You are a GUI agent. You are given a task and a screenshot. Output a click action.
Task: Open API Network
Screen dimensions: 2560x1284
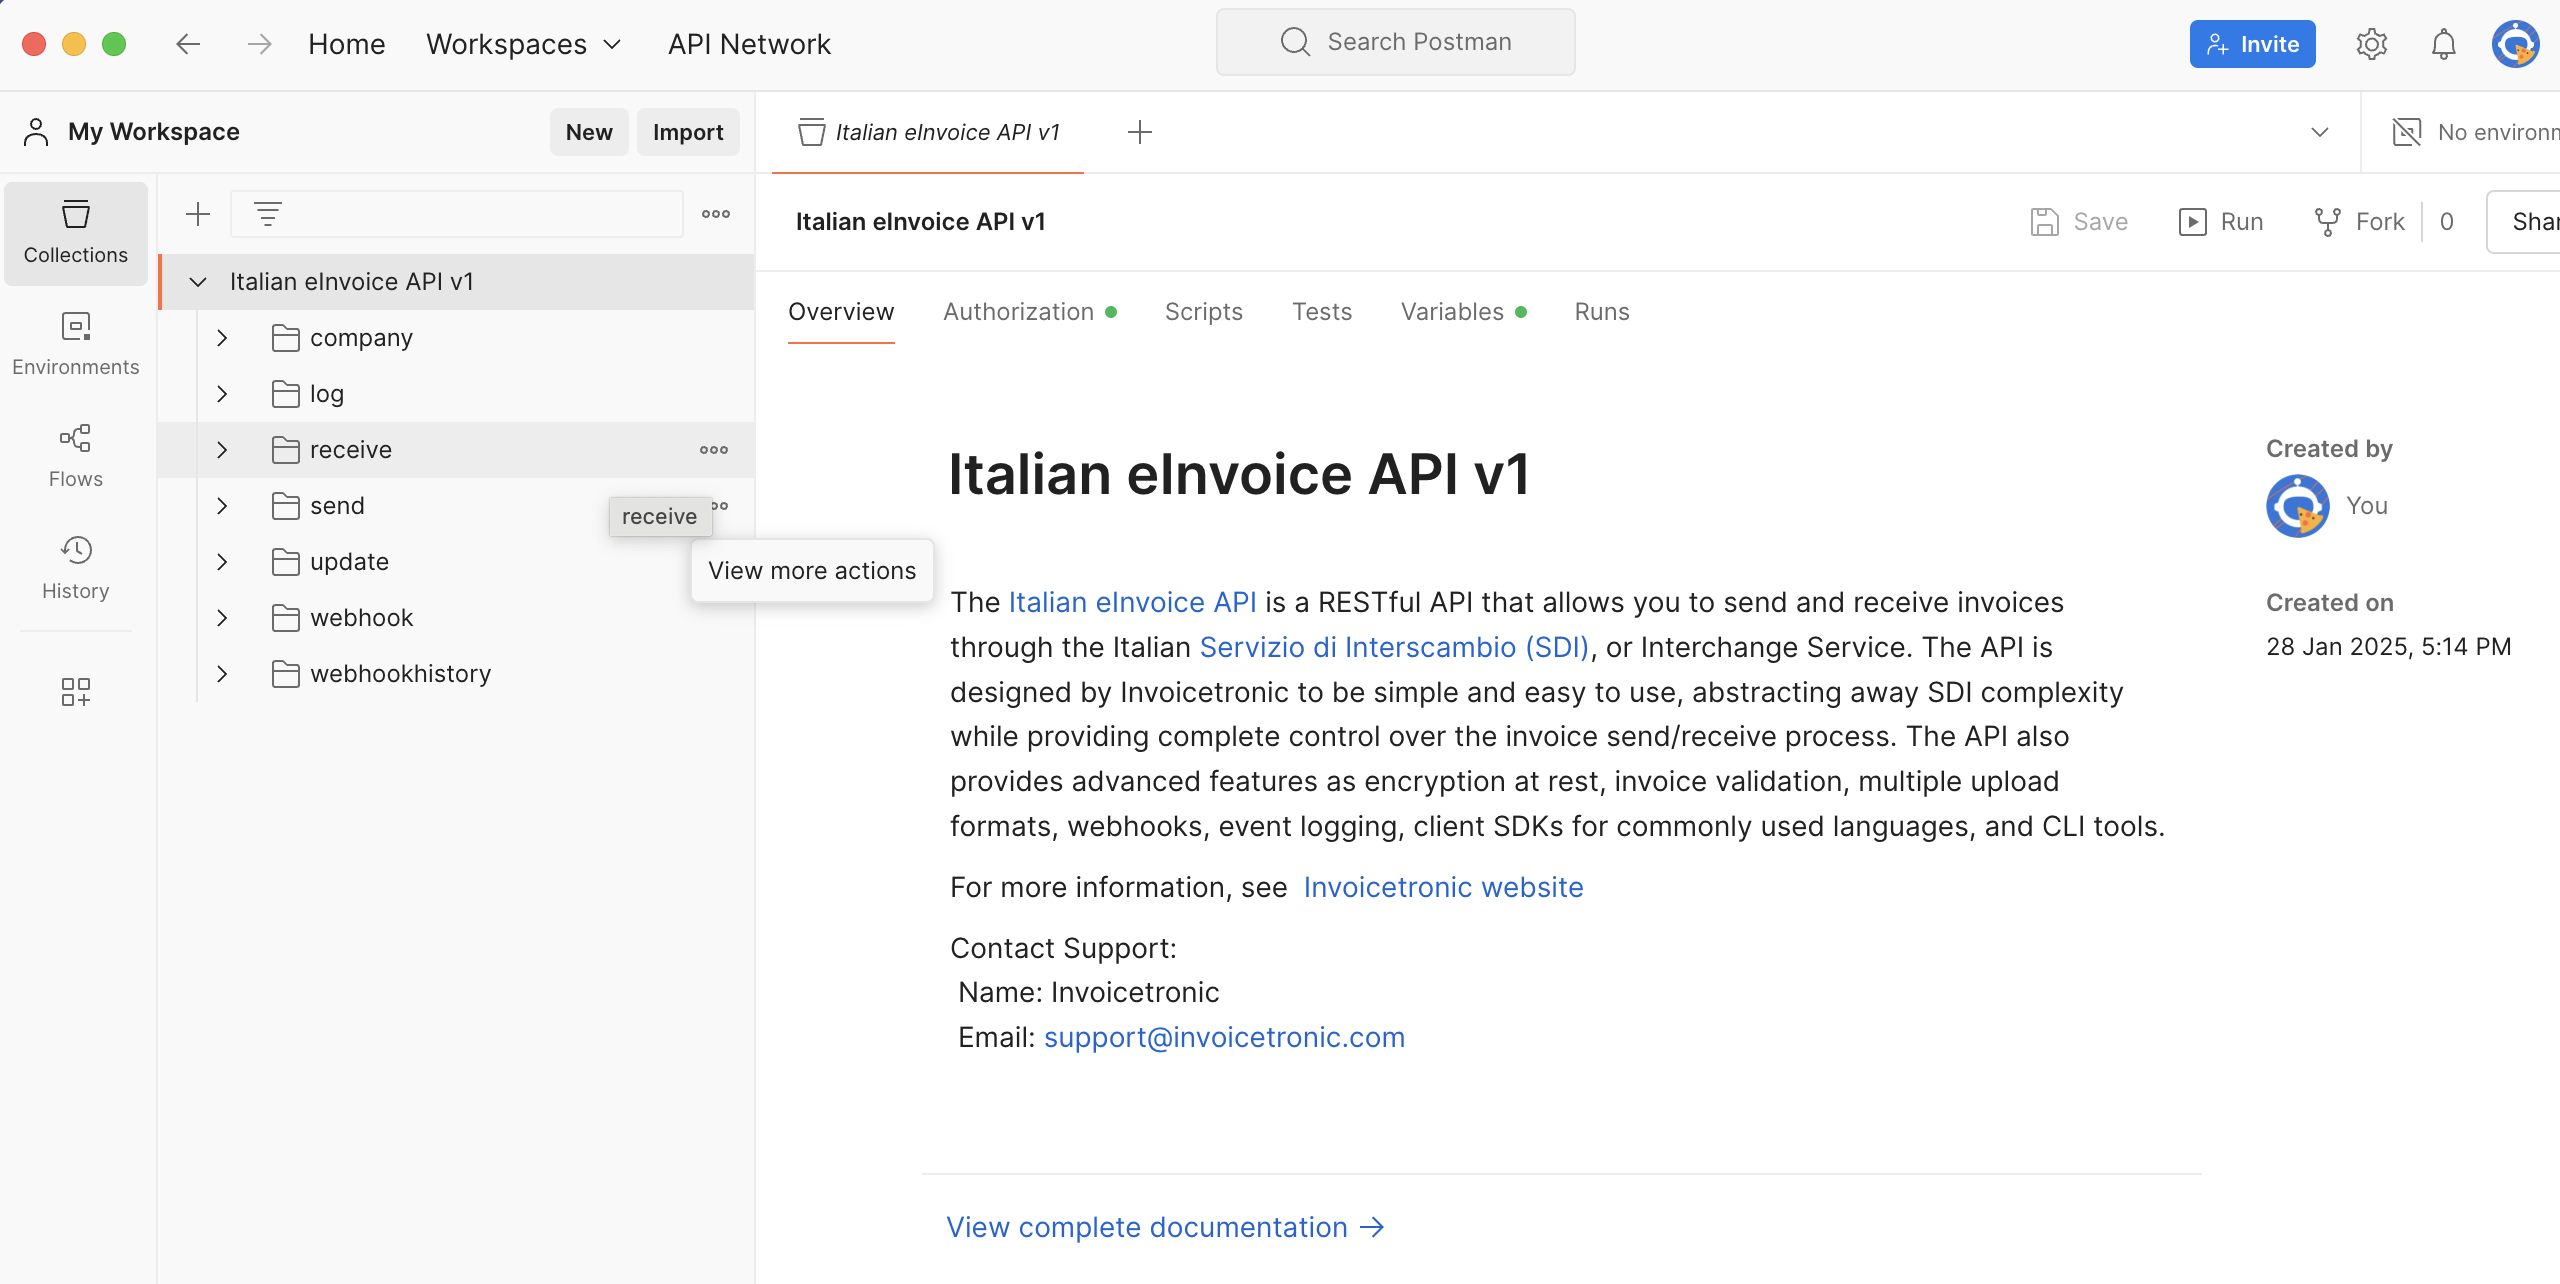[x=749, y=44]
